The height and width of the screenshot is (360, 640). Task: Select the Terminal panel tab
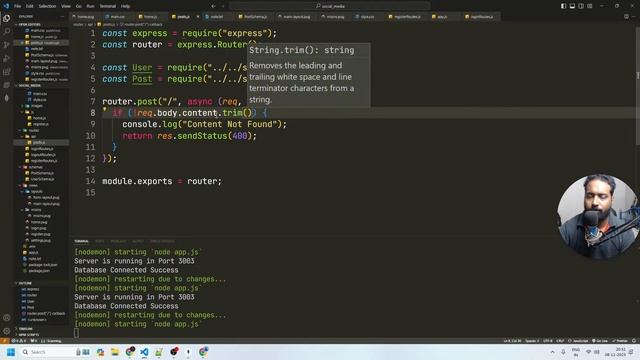81,241
